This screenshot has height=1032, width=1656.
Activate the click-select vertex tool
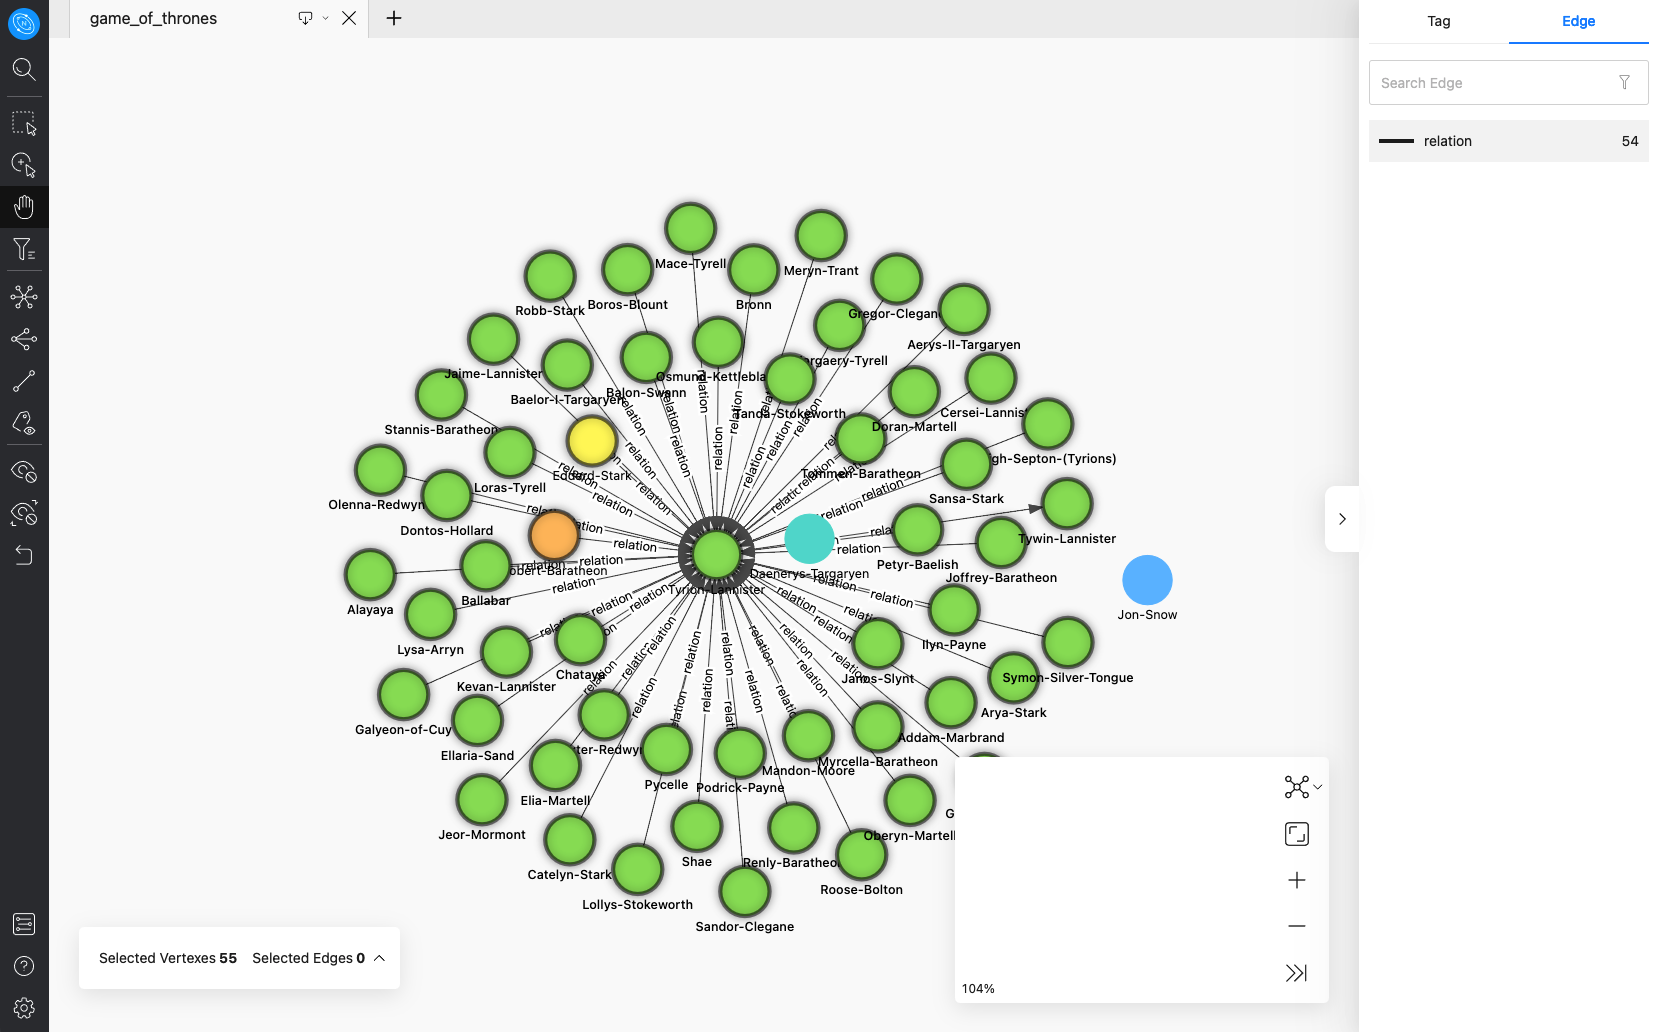click(24, 165)
